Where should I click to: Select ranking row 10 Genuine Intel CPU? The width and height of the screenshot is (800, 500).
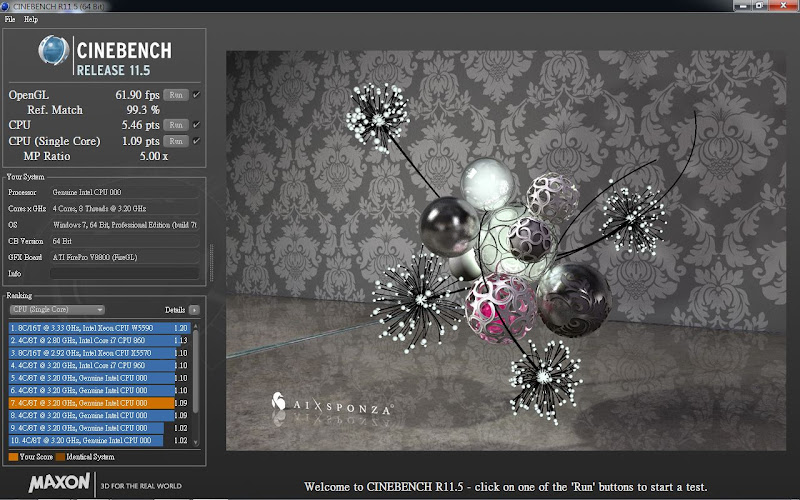coord(99,440)
